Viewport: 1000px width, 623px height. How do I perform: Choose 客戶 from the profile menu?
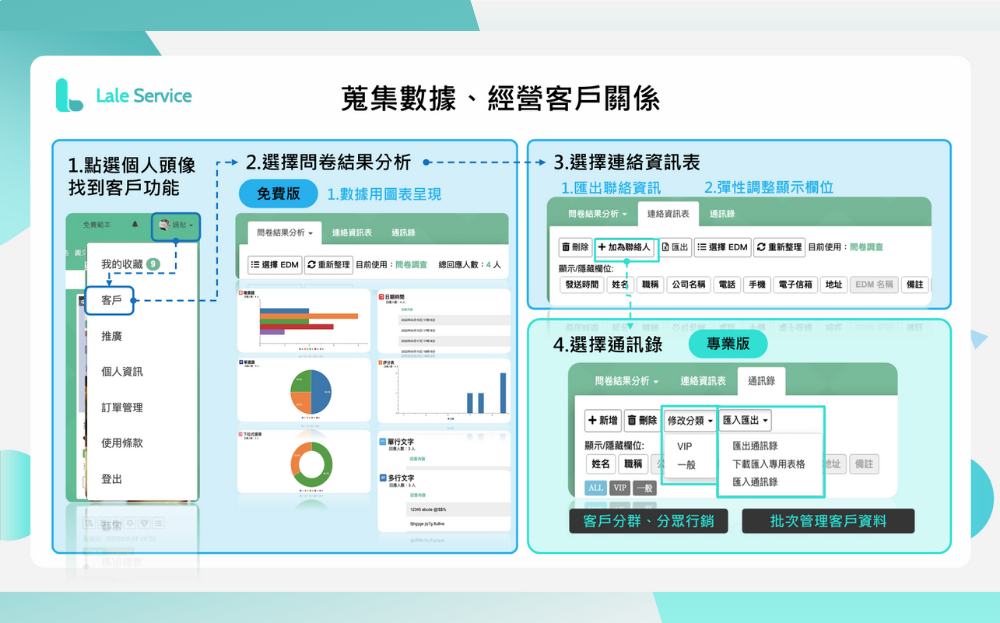[111, 300]
